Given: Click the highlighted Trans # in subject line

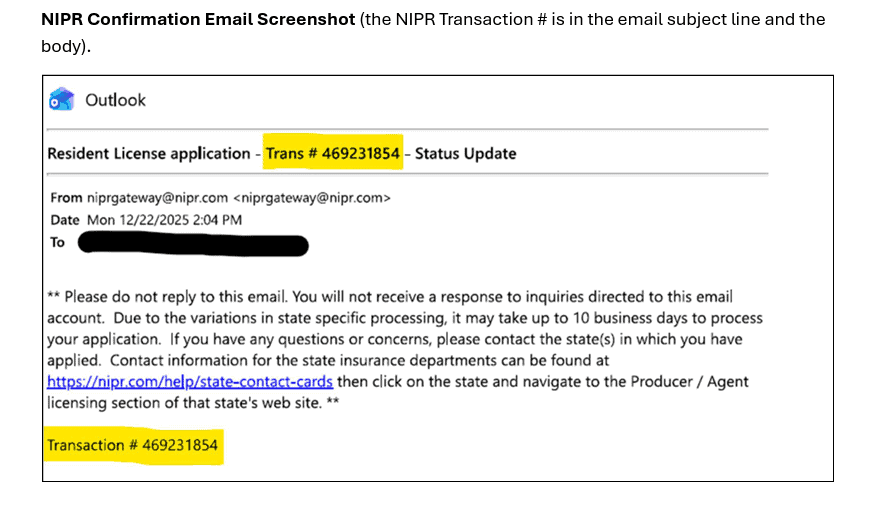Looking at the screenshot, I should point(333,153).
